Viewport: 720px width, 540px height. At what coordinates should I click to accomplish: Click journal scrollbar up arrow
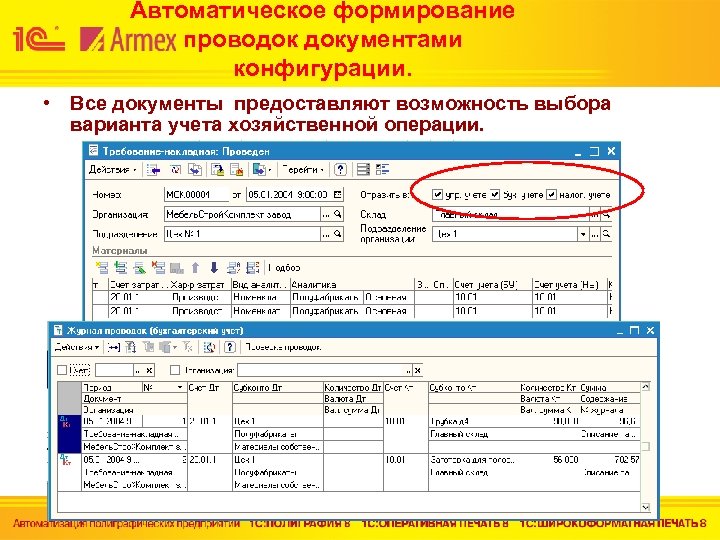pyautogui.click(x=646, y=387)
